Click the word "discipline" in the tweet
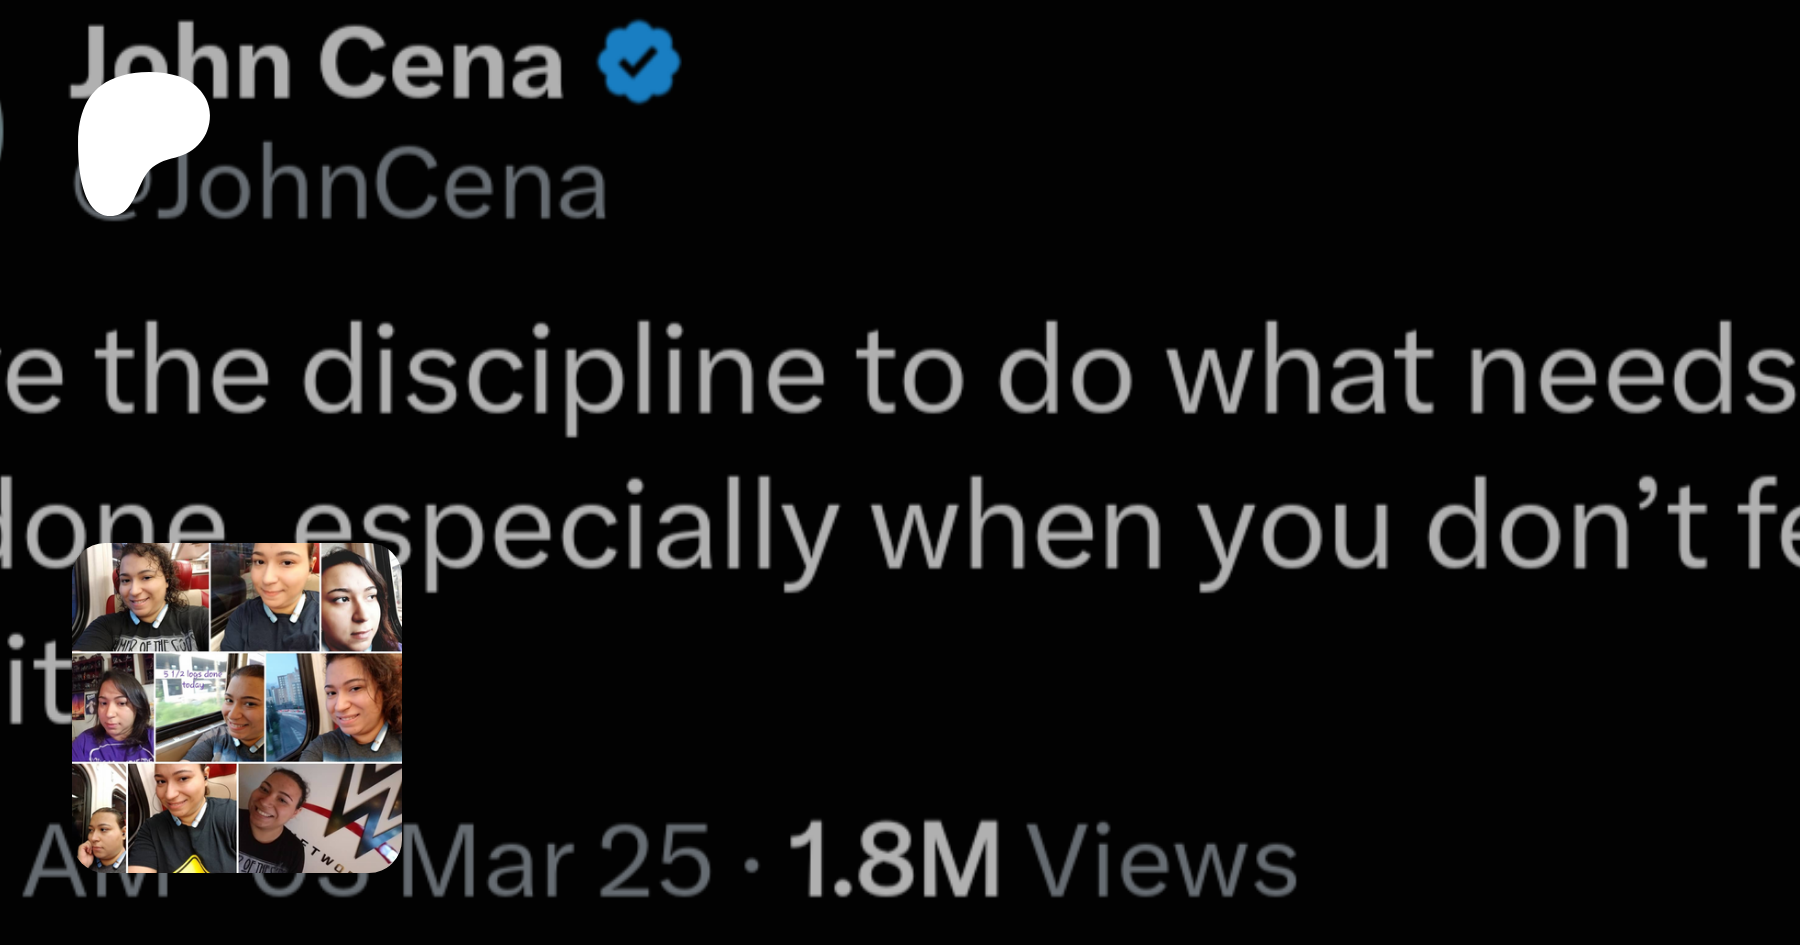Screen dimensions: 1800x945 click(x=563, y=372)
